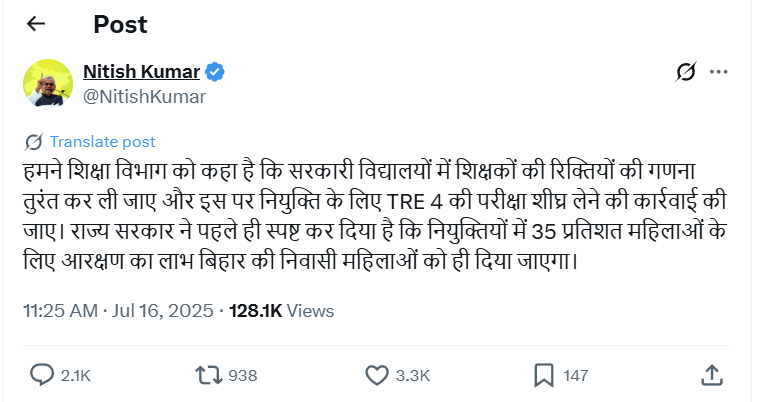The height and width of the screenshot is (402, 760).
Task: Click the Grok icon beside the post
Action: click(x=686, y=72)
